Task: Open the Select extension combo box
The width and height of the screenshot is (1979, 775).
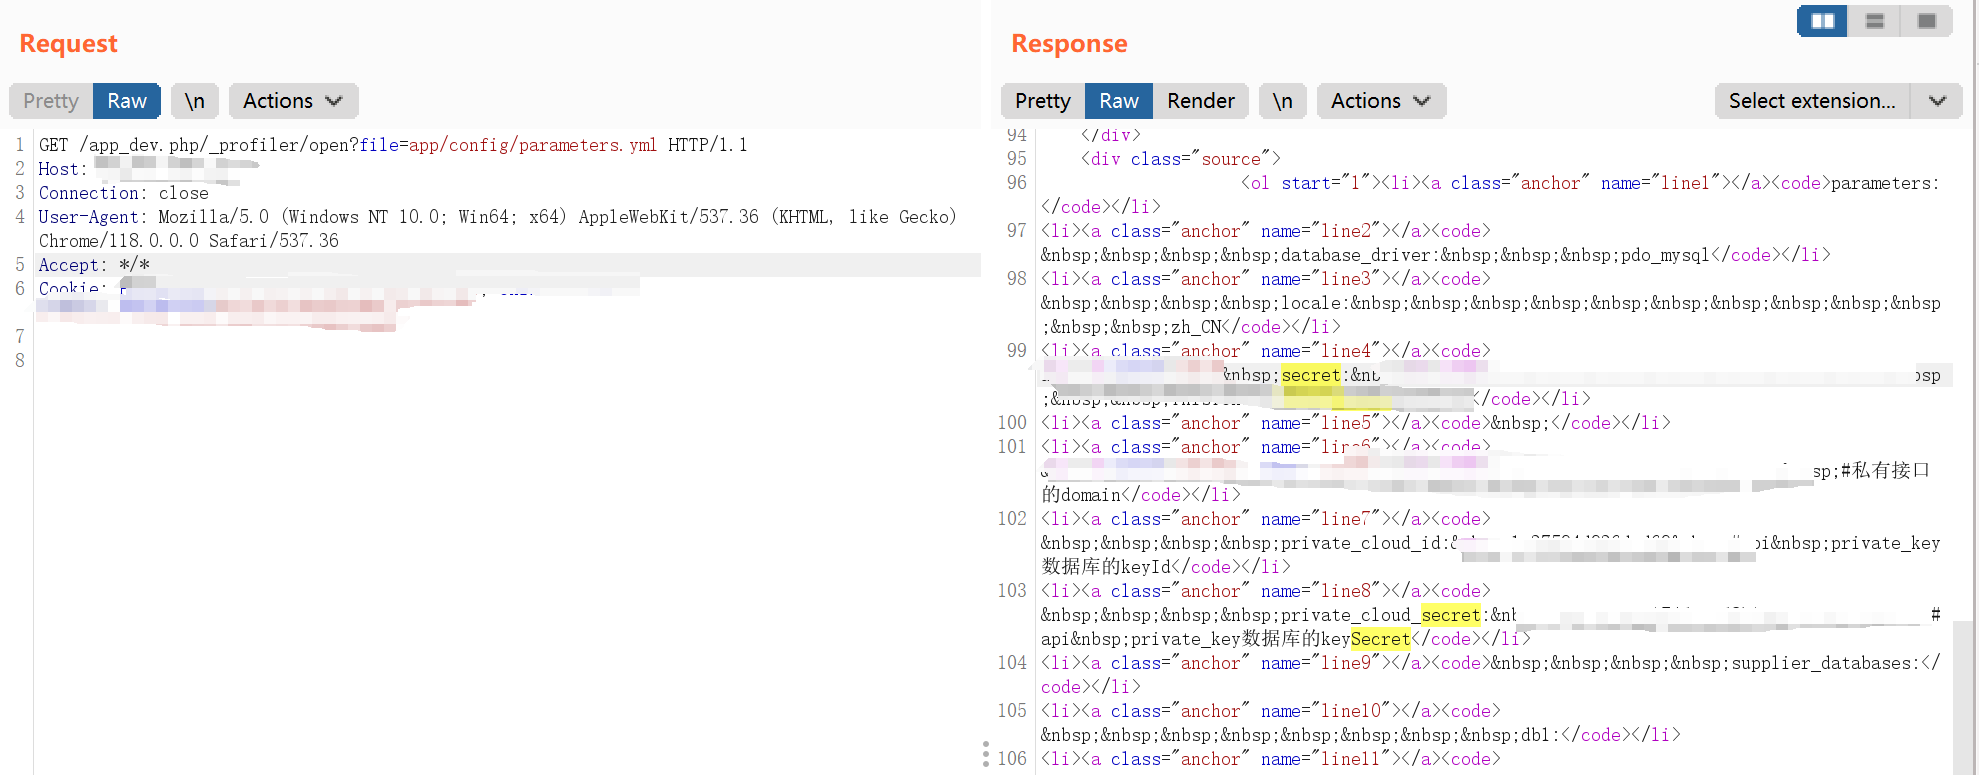Action: pos(1811,101)
